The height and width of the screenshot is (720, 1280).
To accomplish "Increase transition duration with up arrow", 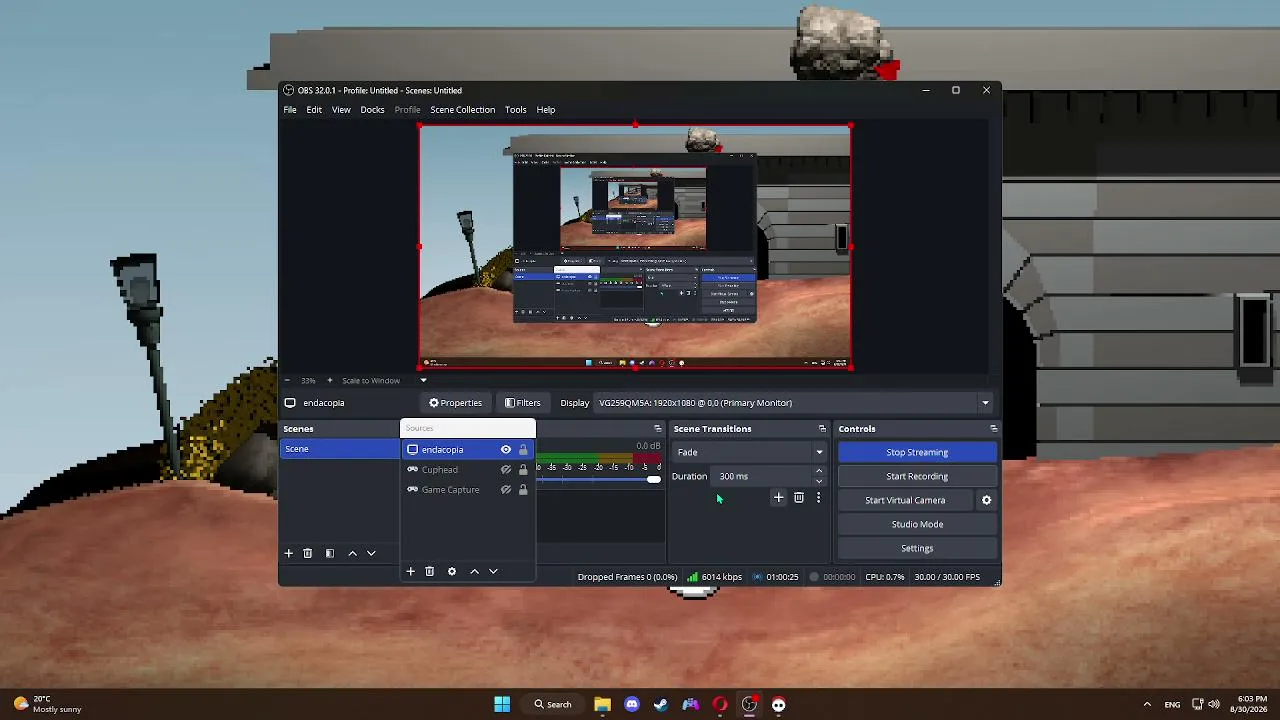I will [x=819, y=472].
